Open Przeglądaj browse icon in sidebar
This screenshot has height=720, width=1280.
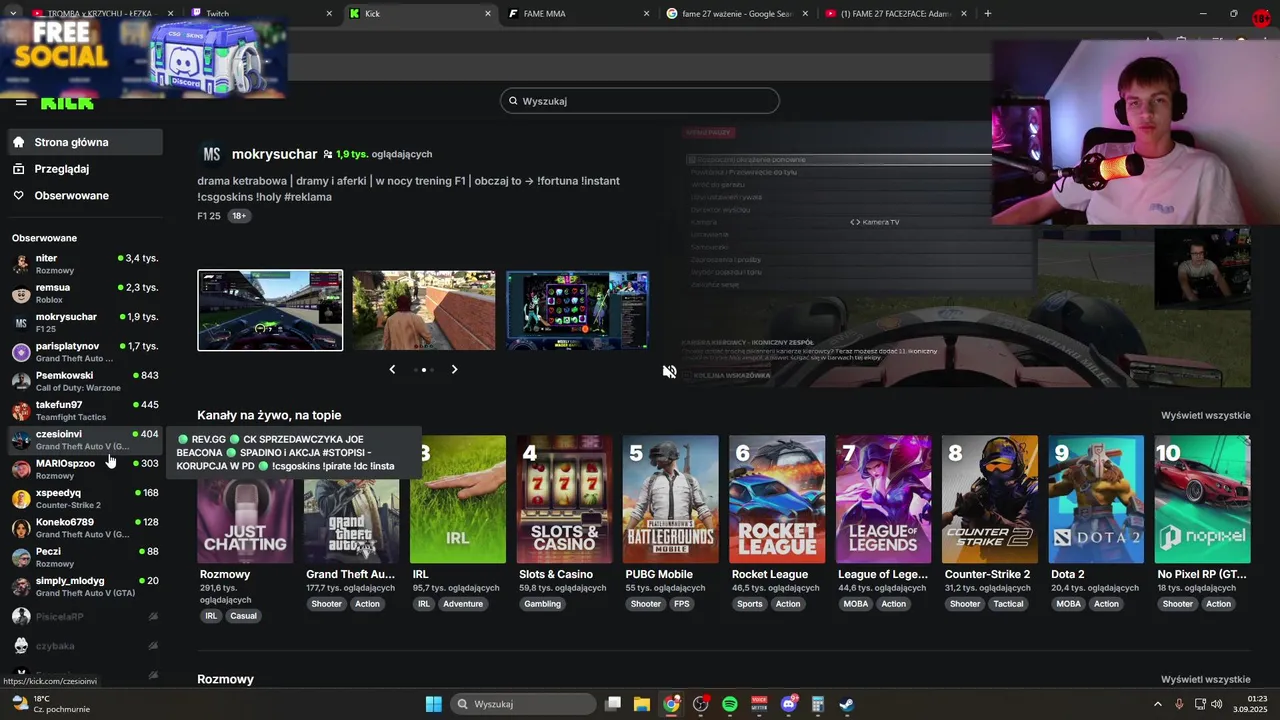click(x=19, y=169)
